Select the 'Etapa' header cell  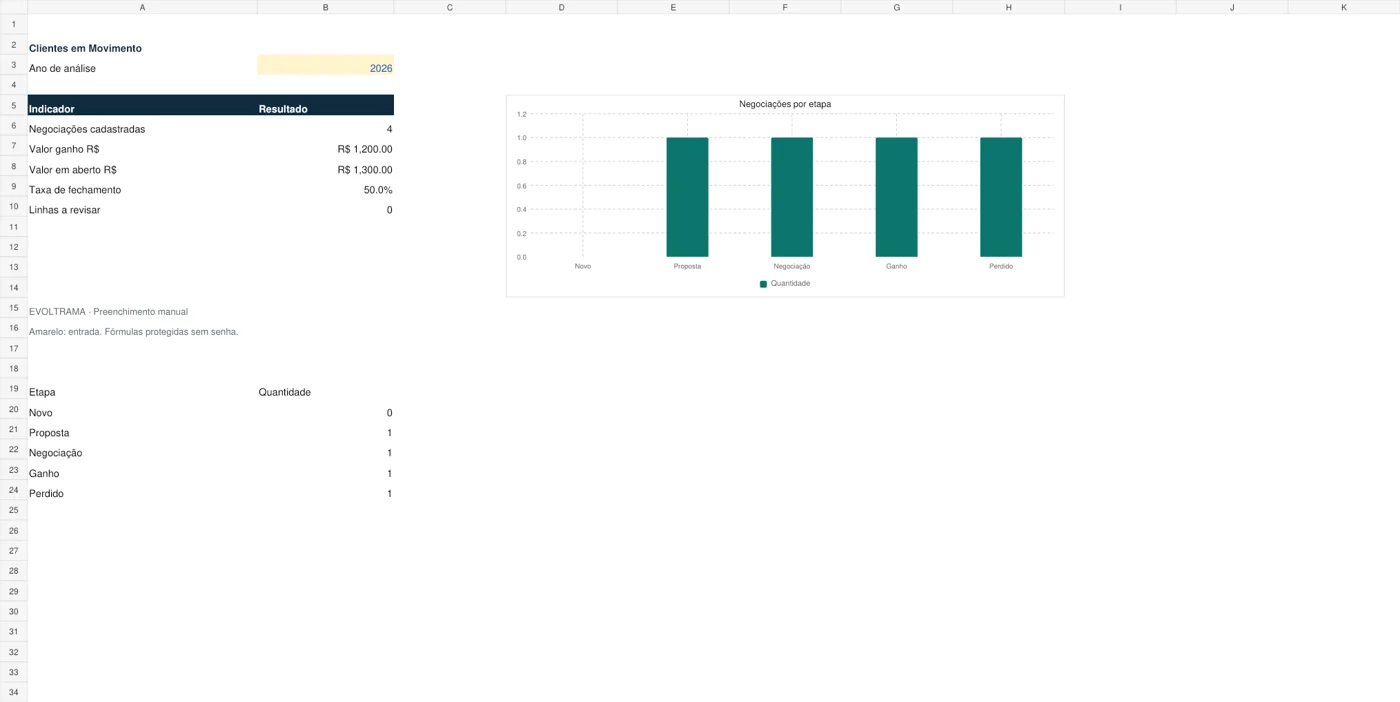coord(142,390)
